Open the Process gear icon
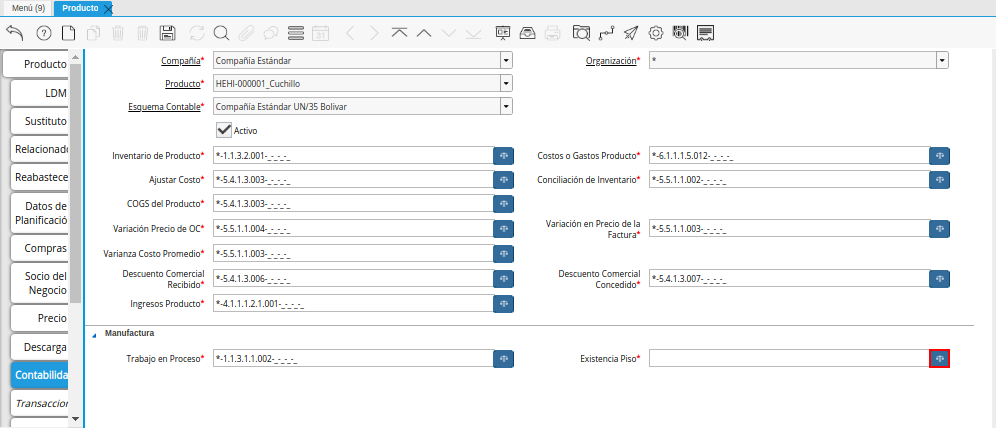Image resolution: width=996 pixels, height=428 pixels. 656,32
